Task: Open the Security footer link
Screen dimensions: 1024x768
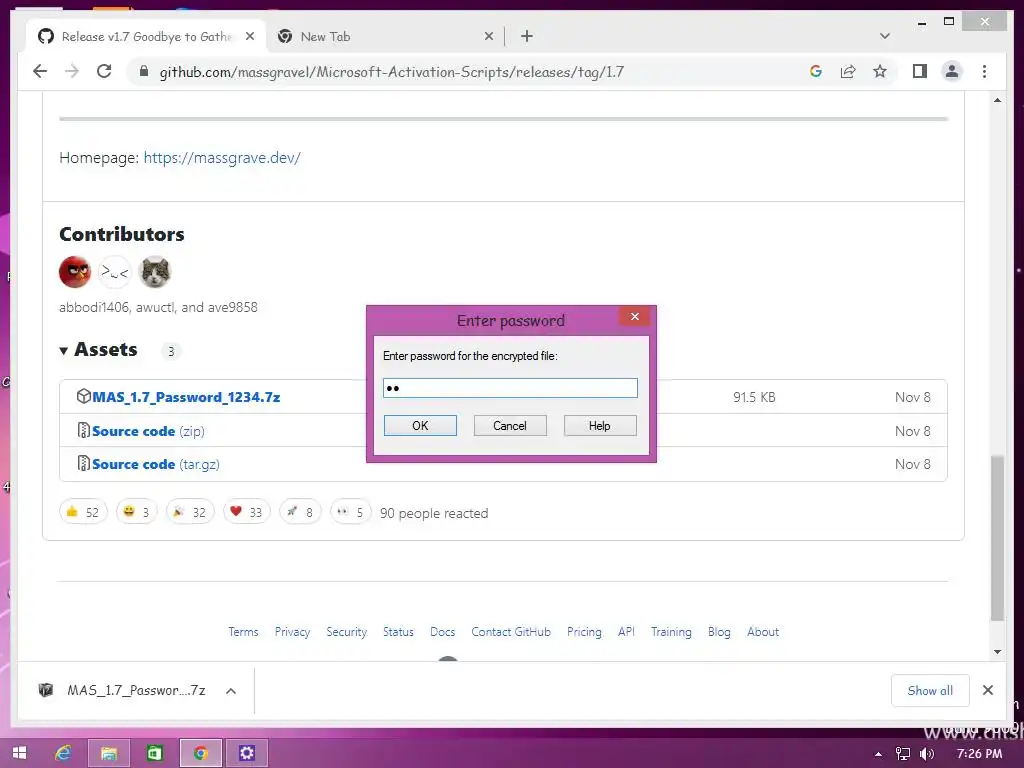Action: pyautogui.click(x=346, y=632)
